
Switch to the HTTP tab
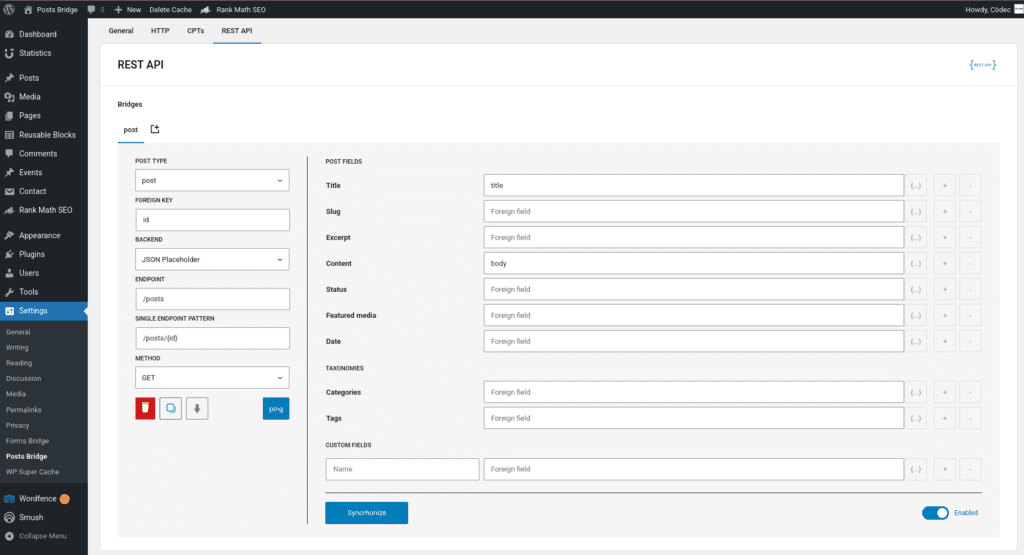(x=160, y=31)
